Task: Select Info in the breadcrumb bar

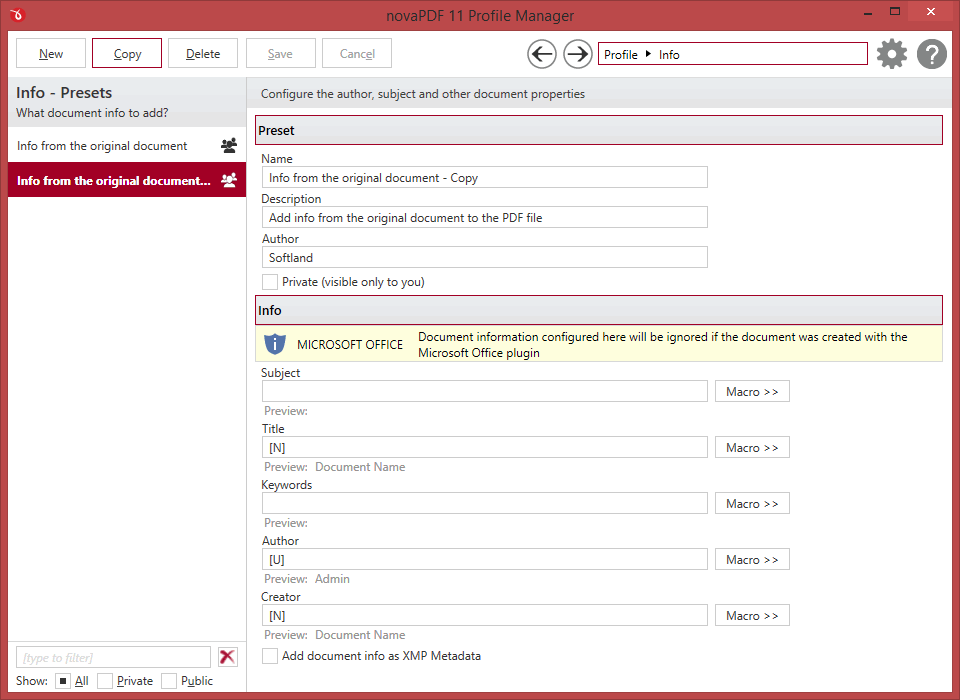Action: [669, 55]
